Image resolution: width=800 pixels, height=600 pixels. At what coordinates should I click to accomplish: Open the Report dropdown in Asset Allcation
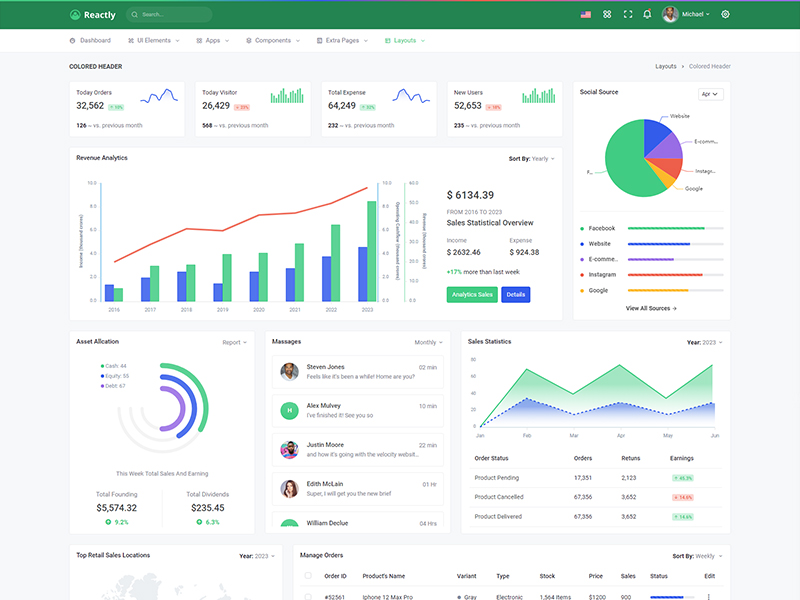(234, 342)
